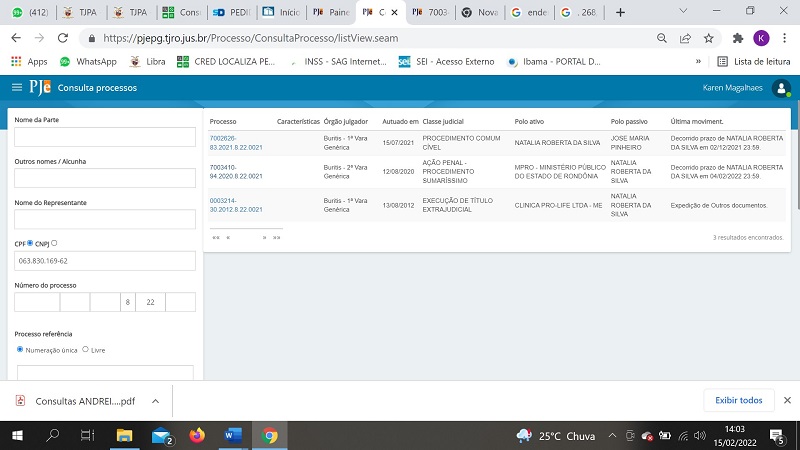
Task: Bookmark this page with the star icon
Action: [x=708, y=37]
